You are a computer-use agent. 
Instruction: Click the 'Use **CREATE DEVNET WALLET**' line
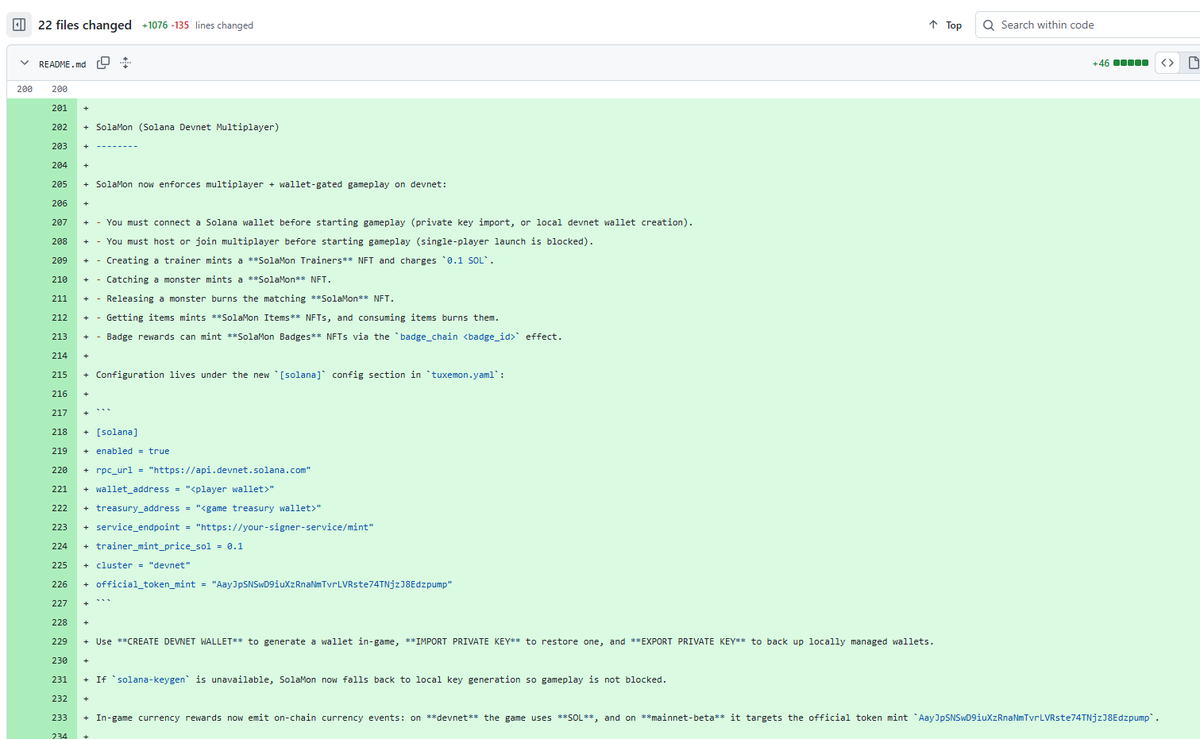click(x=515, y=641)
